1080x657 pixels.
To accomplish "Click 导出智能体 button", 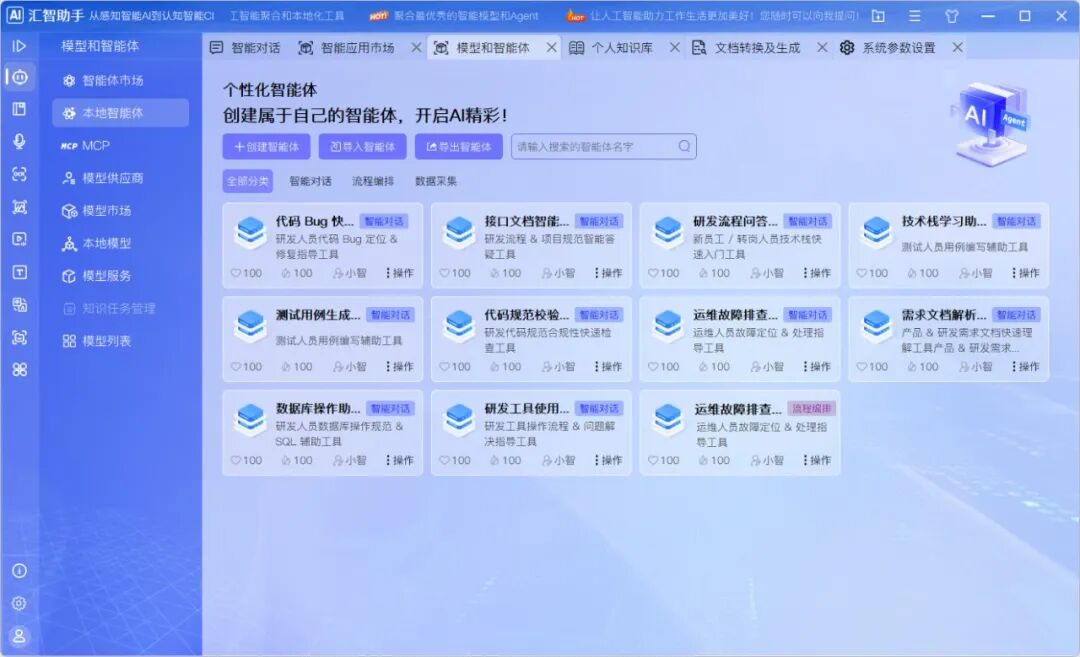I will 459,147.
